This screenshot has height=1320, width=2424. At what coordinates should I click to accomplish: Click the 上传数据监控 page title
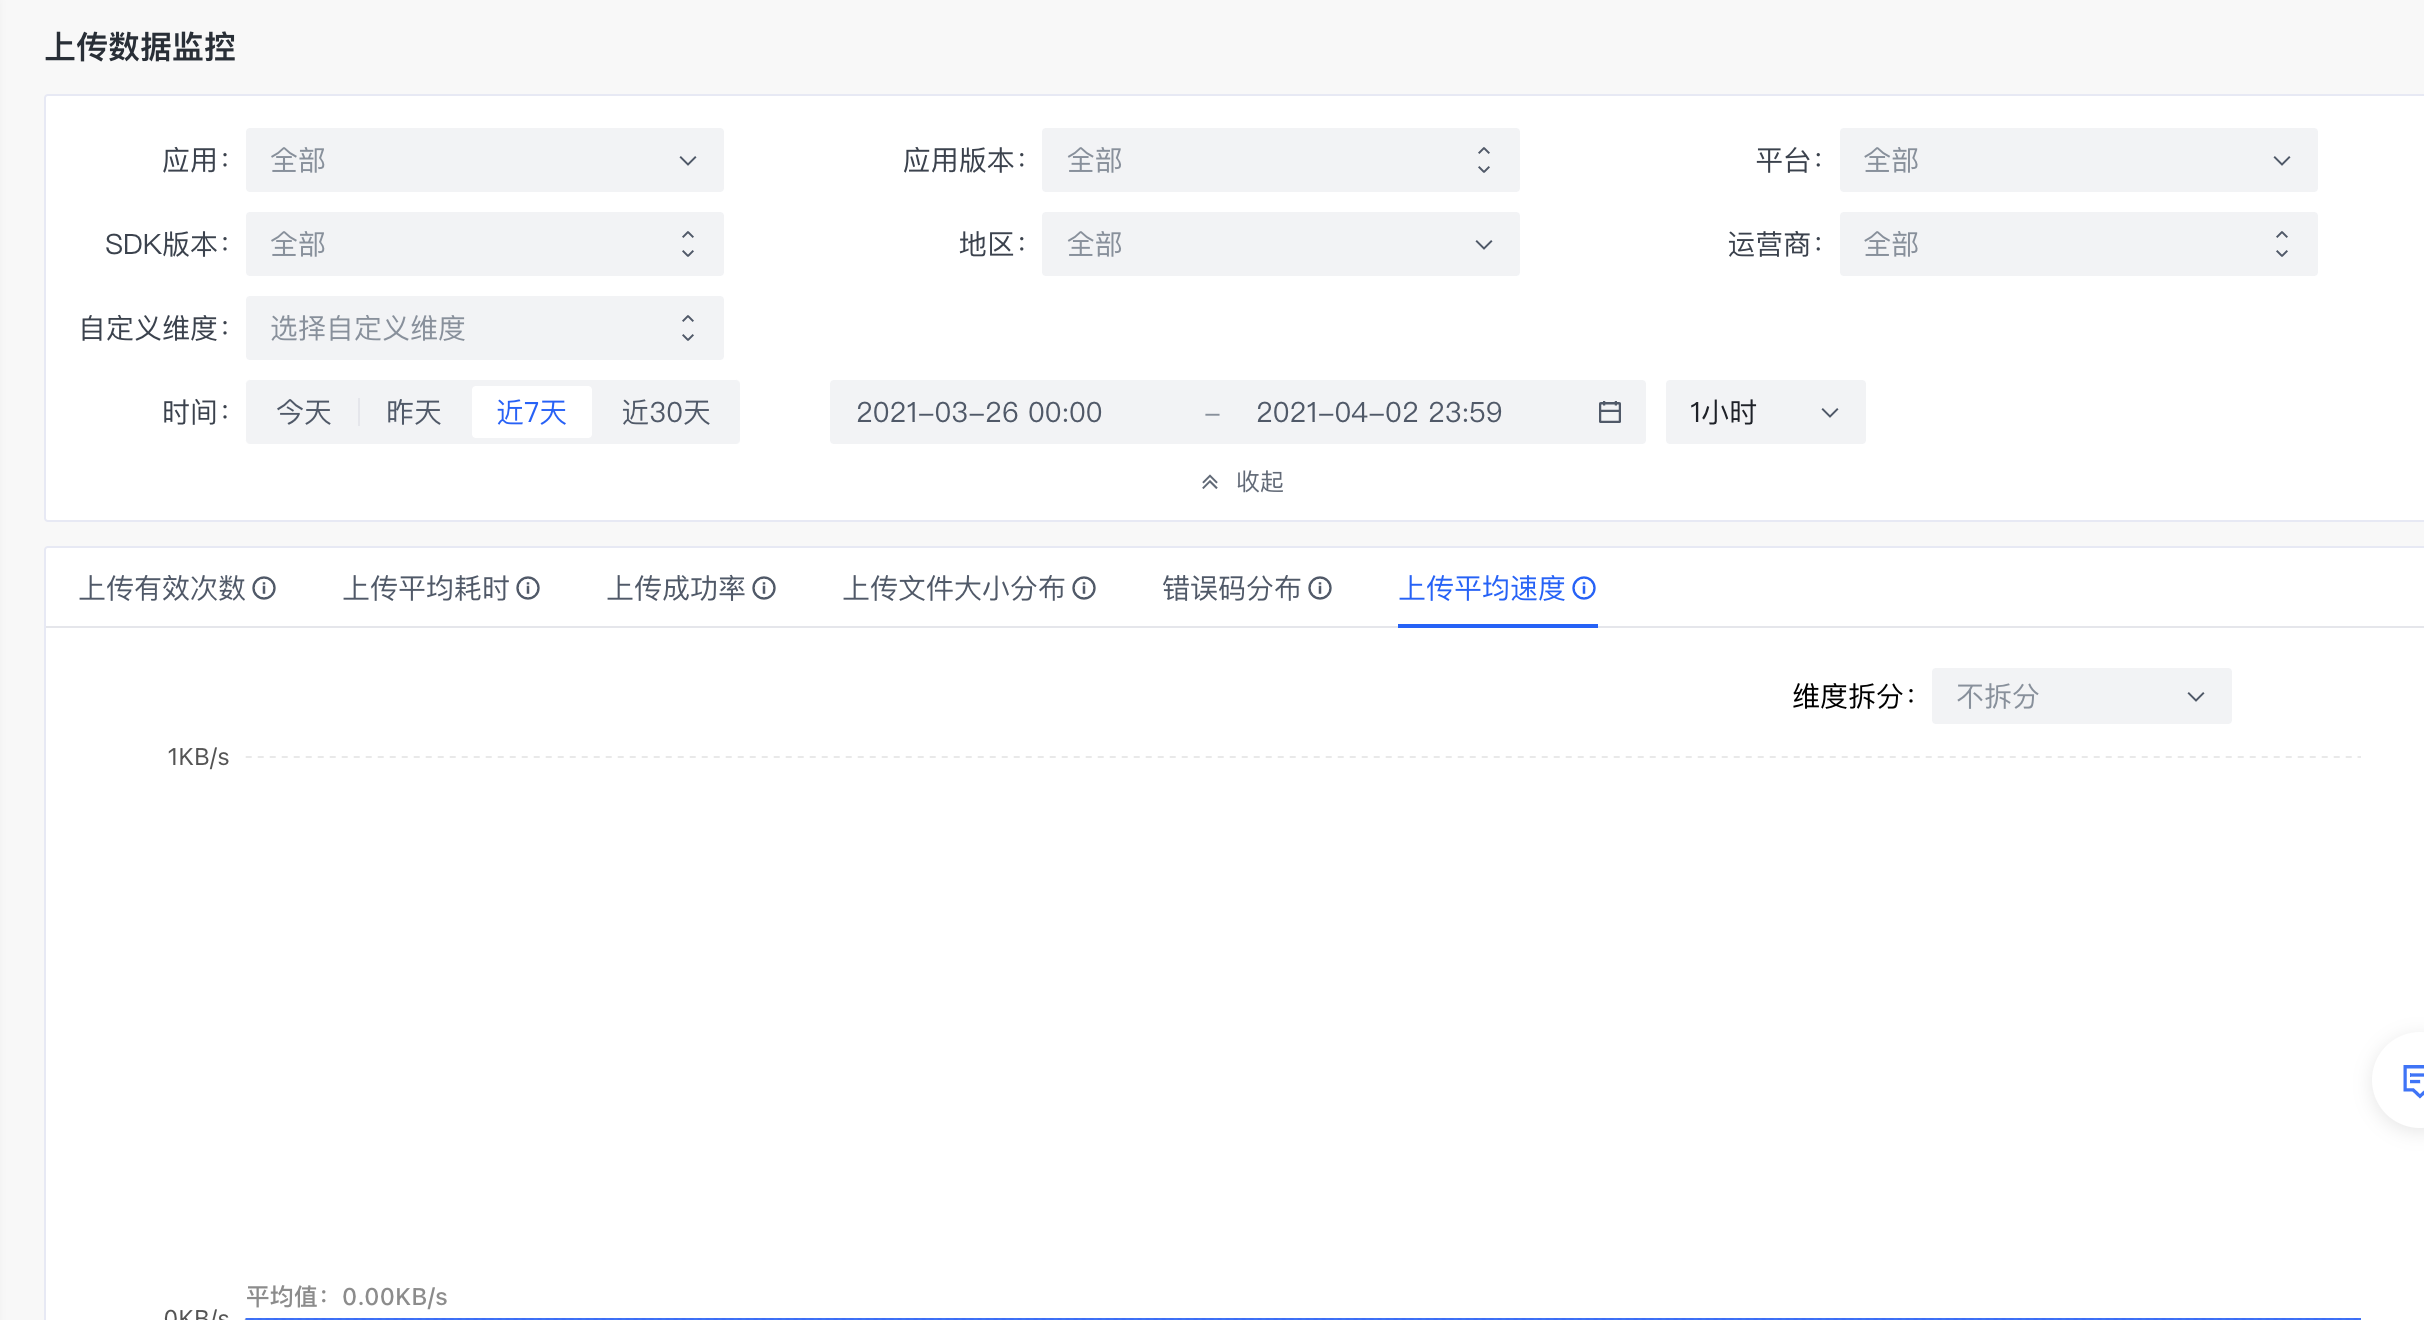click(140, 47)
